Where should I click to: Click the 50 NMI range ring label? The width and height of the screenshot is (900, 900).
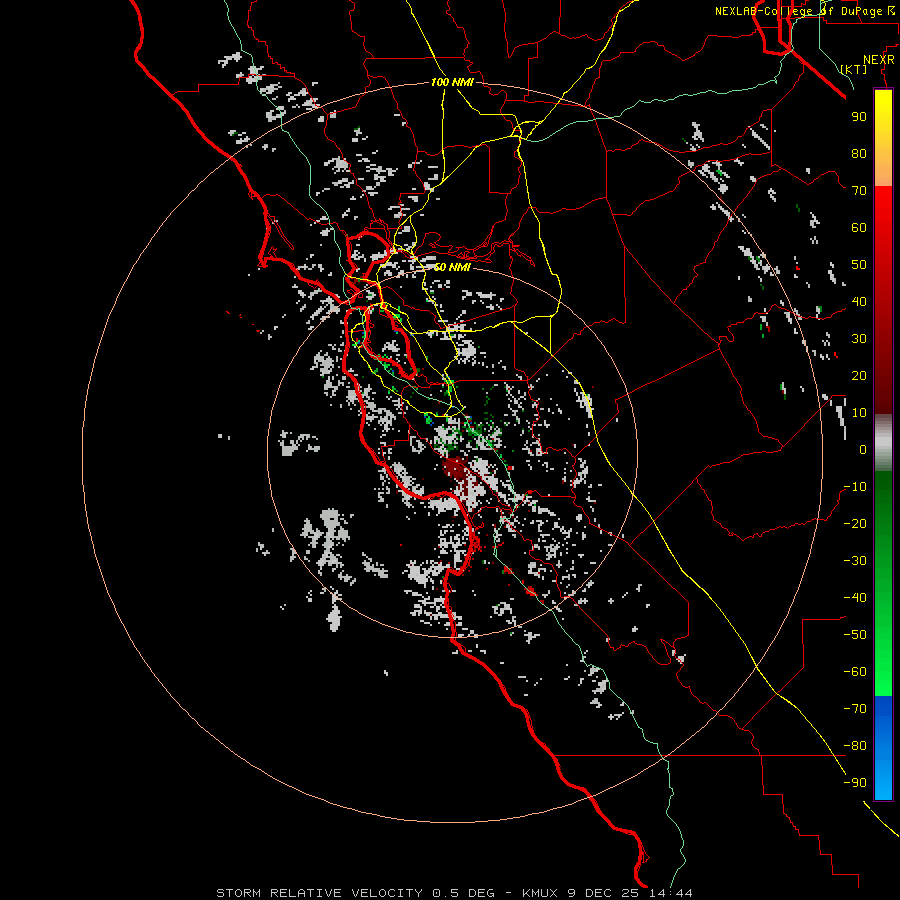click(451, 267)
